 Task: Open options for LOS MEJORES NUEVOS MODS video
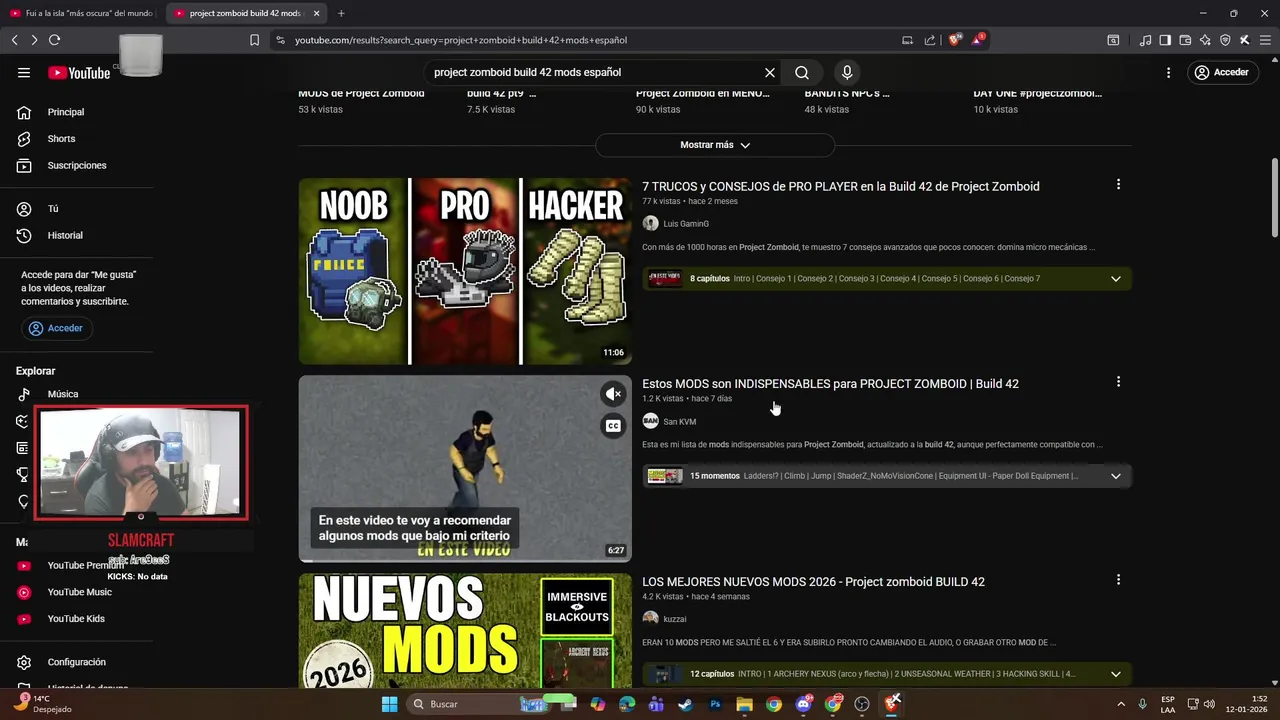pyautogui.click(x=1118, y=579)
